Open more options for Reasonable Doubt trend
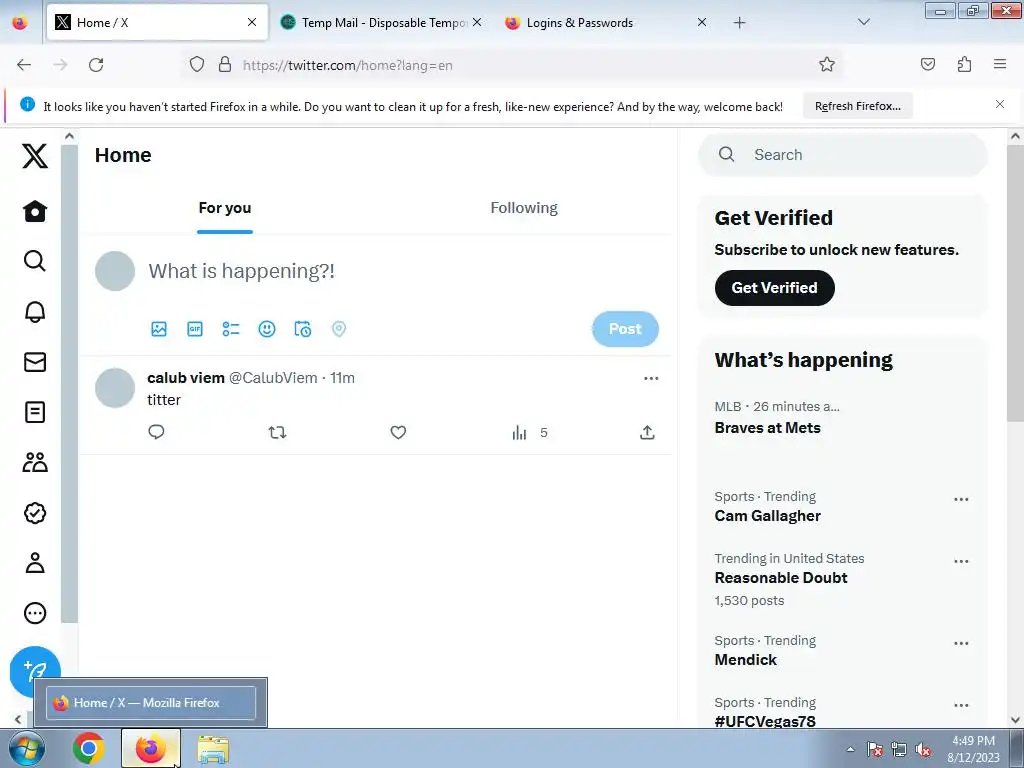This screenshot has width=1024, height=768. coord(961,561)
